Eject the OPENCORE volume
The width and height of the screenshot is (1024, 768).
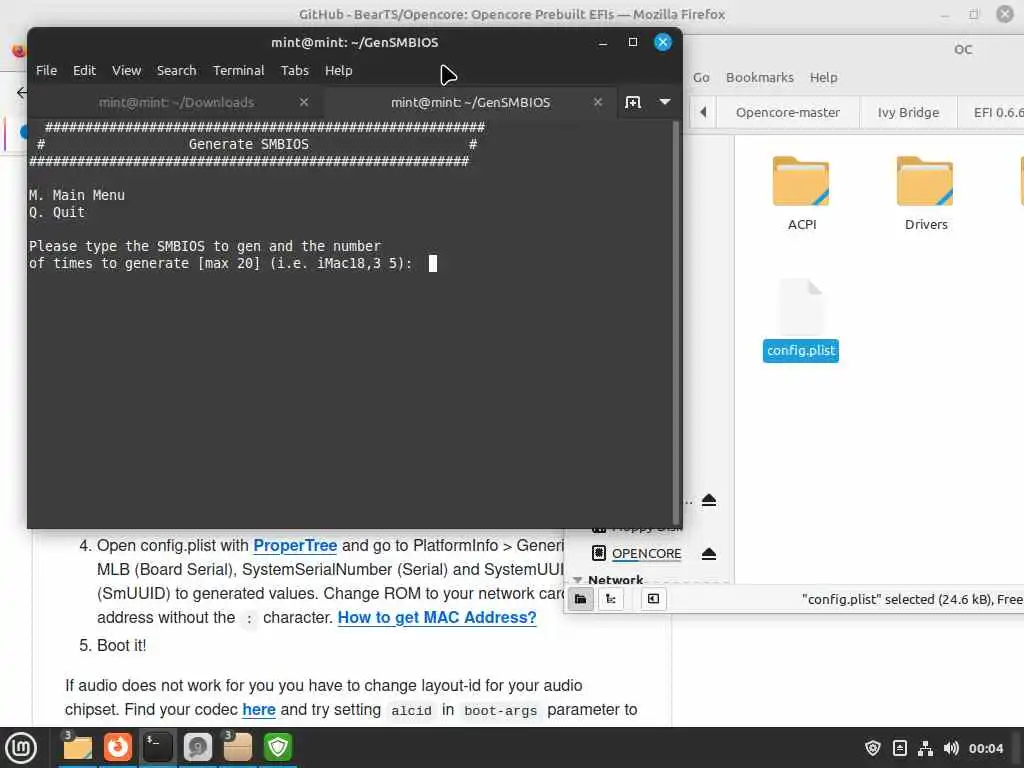[709, 554]
